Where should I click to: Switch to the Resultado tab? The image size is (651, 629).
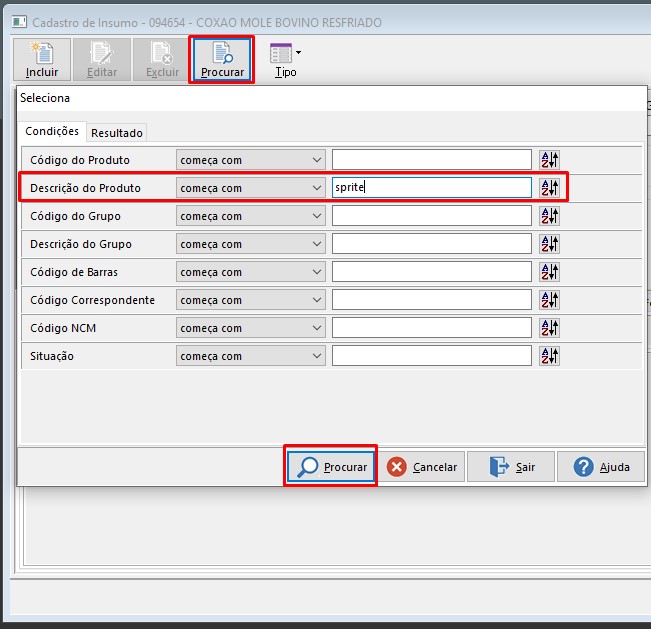(x=117, y=133)
